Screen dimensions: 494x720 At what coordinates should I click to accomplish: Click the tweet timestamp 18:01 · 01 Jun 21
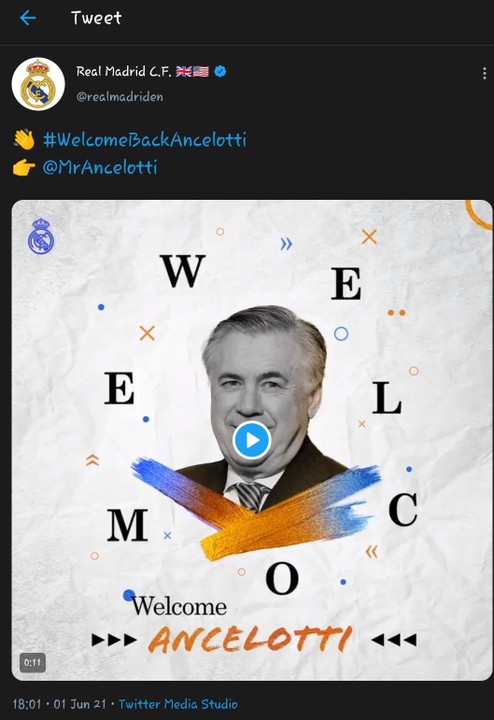[x=59, y=704]
